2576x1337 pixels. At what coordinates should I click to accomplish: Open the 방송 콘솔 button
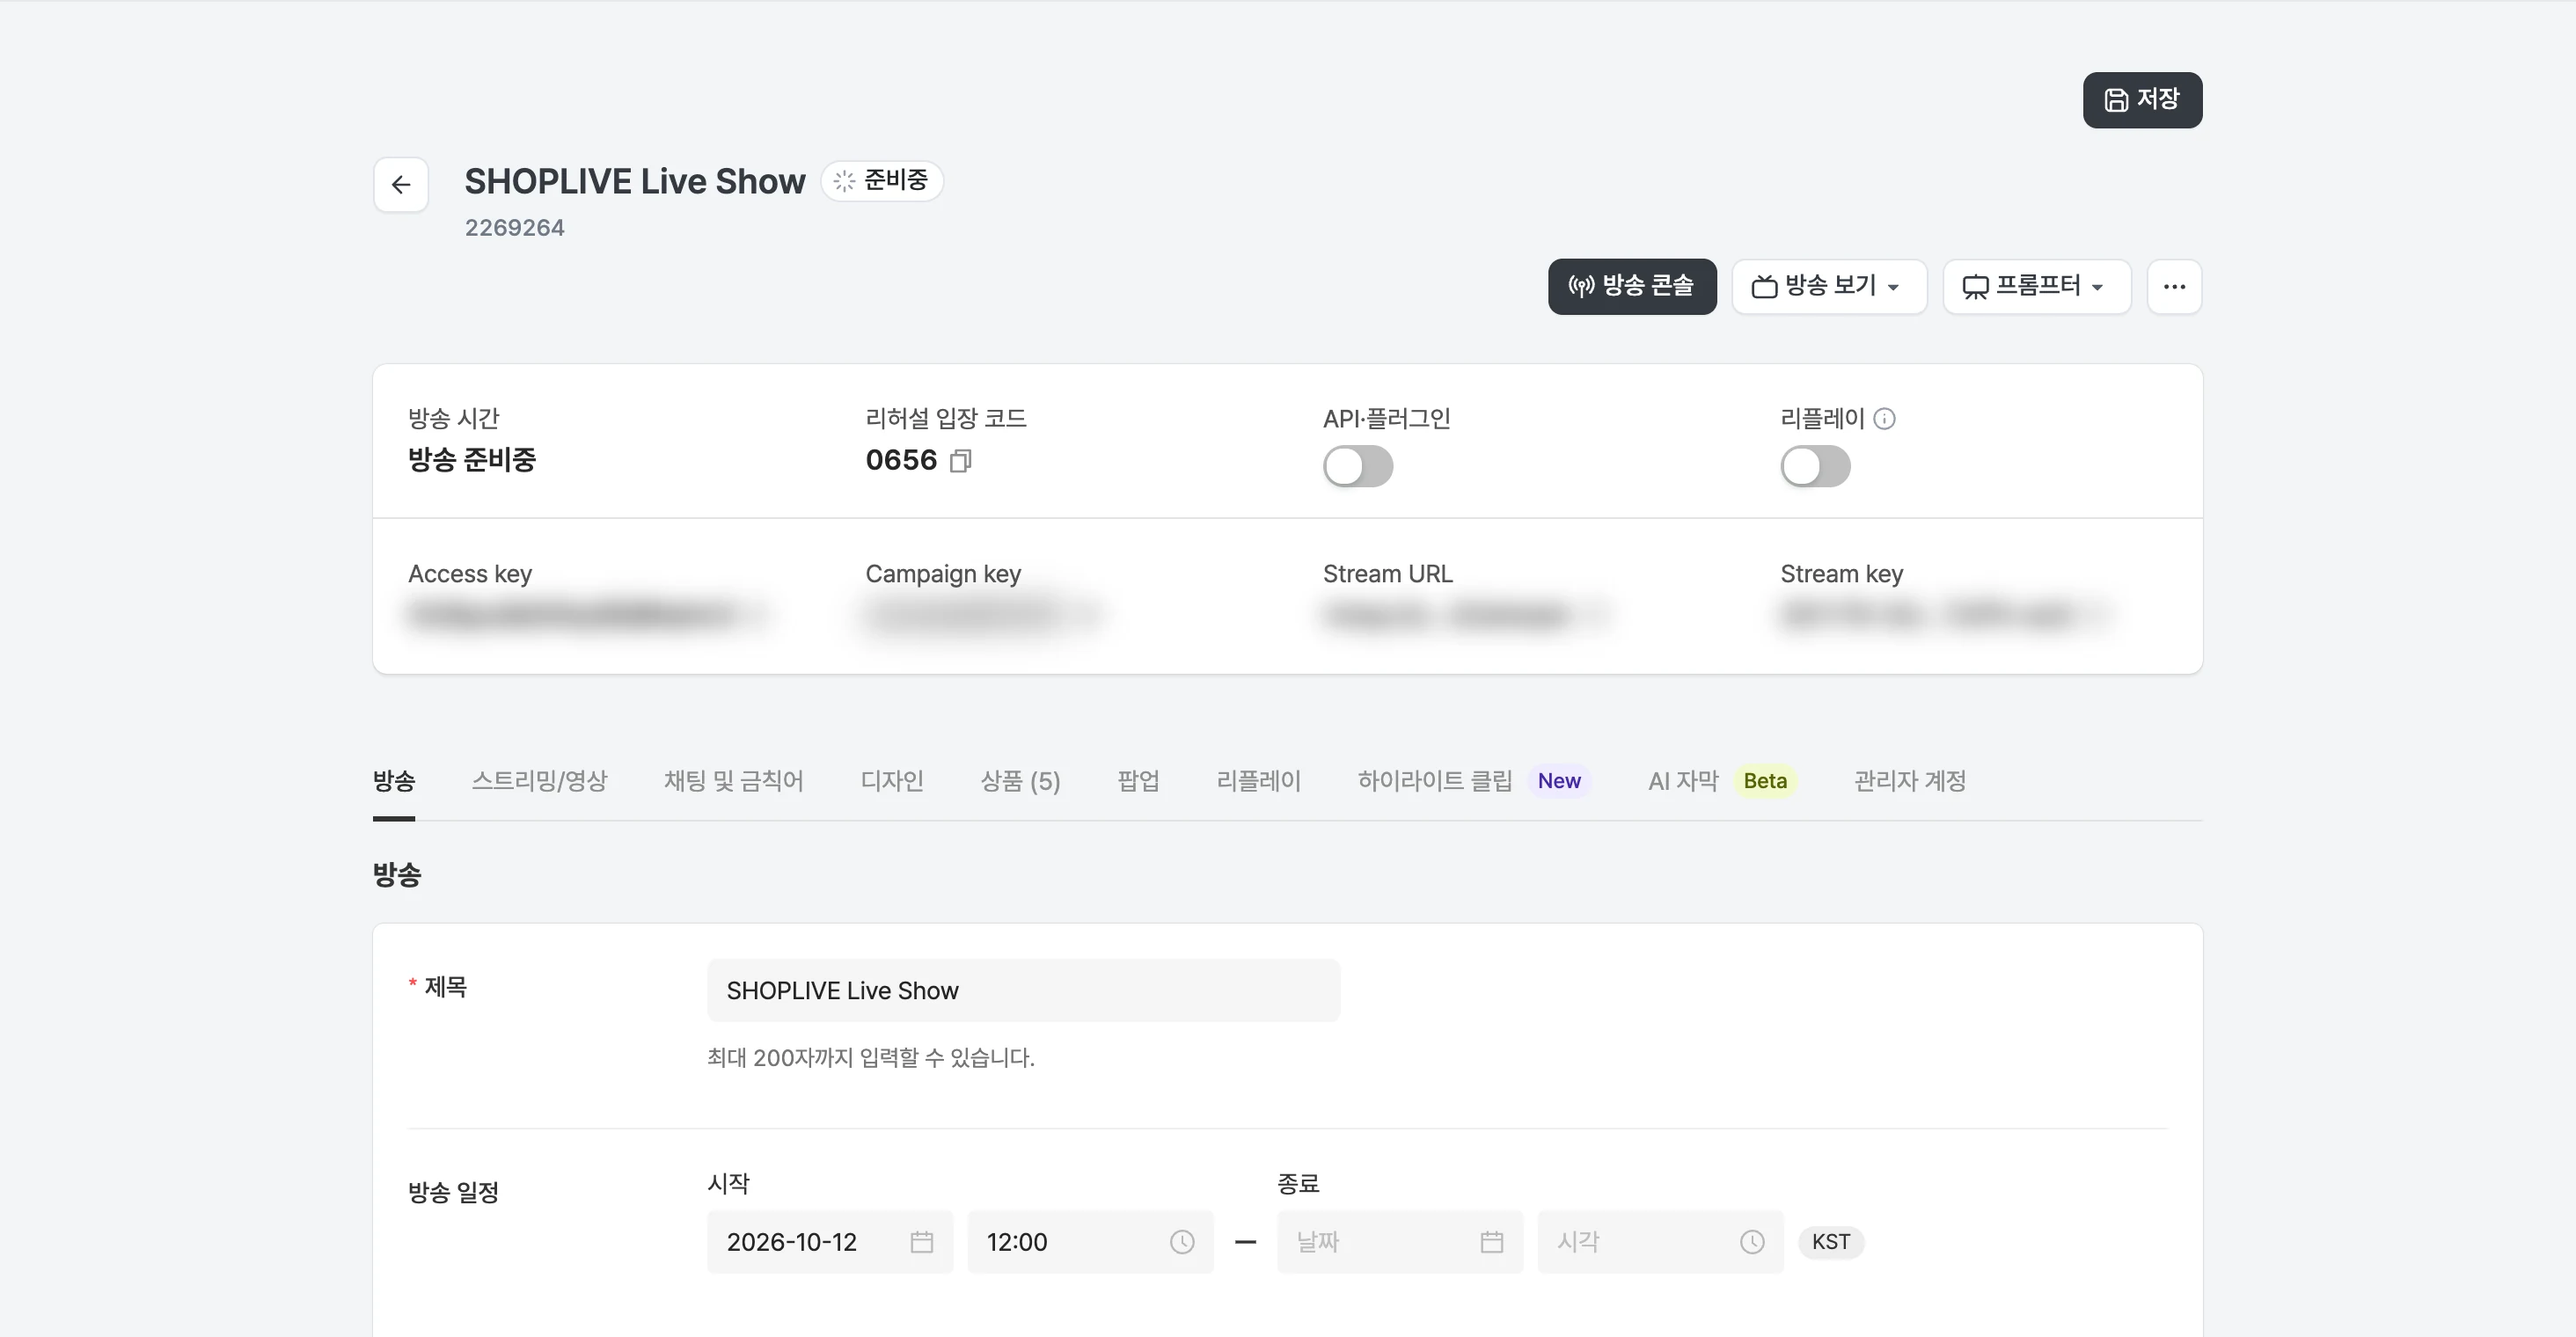click(x=1631, y=286)
